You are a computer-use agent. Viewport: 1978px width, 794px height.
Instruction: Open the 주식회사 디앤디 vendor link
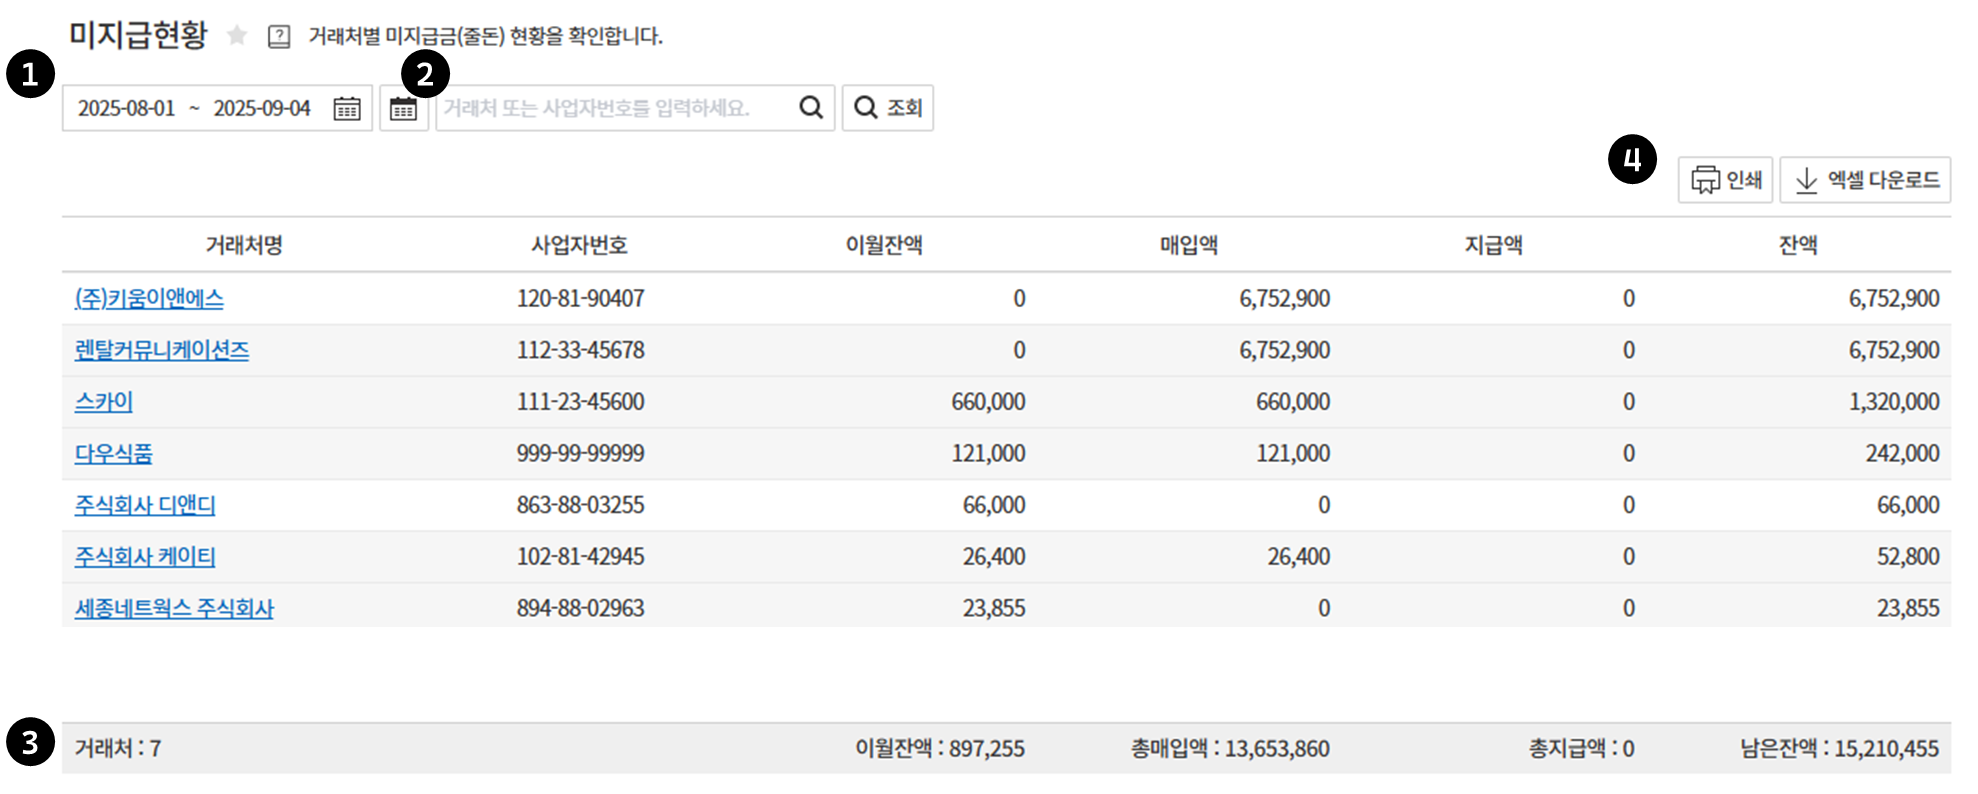pos(145,505)
